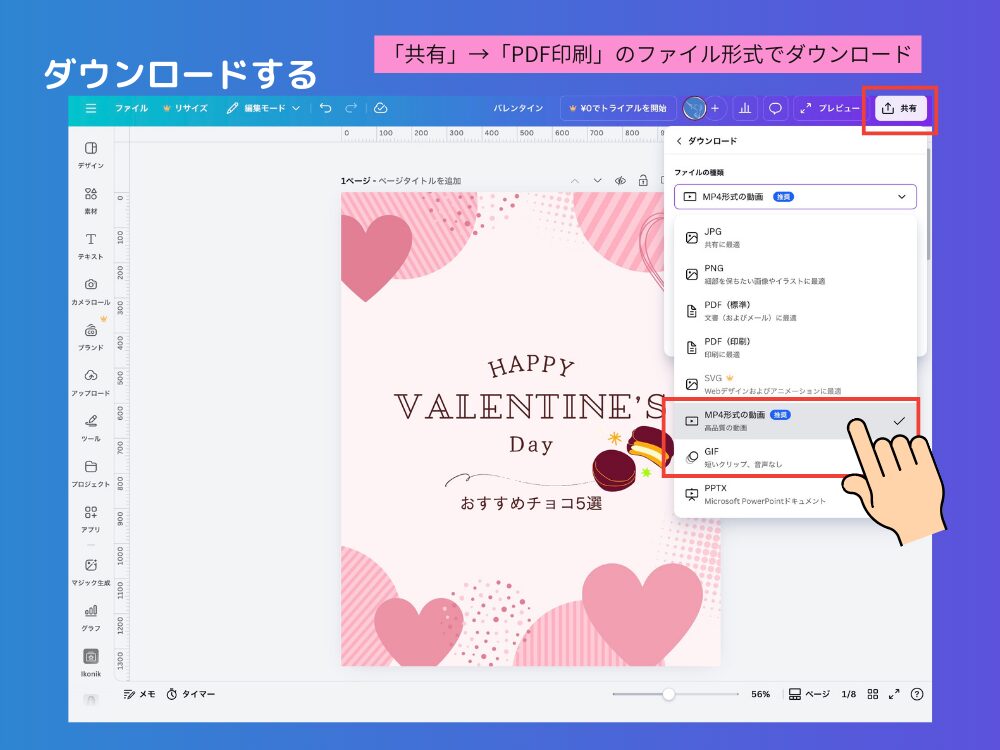Open the help question mark icon
The width and height of the screenshot is (1000, 750).
pos(917,694)
